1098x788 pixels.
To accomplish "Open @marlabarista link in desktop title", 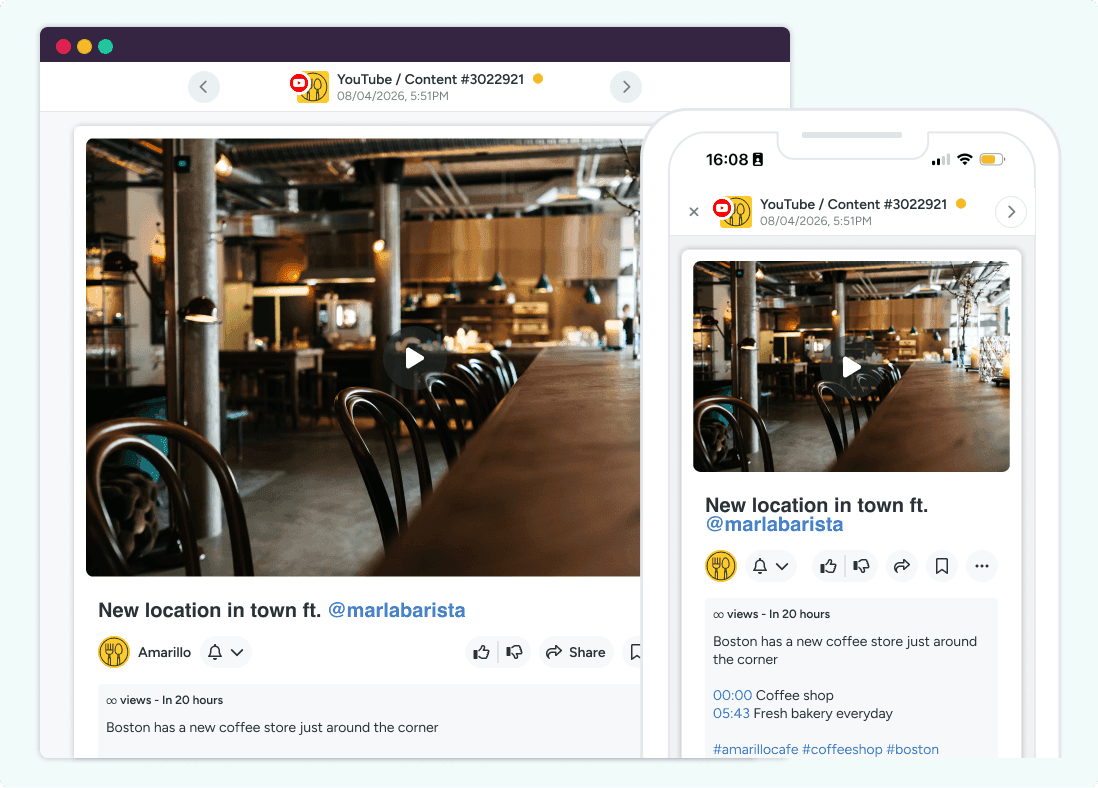I will [x=396, y=610].
